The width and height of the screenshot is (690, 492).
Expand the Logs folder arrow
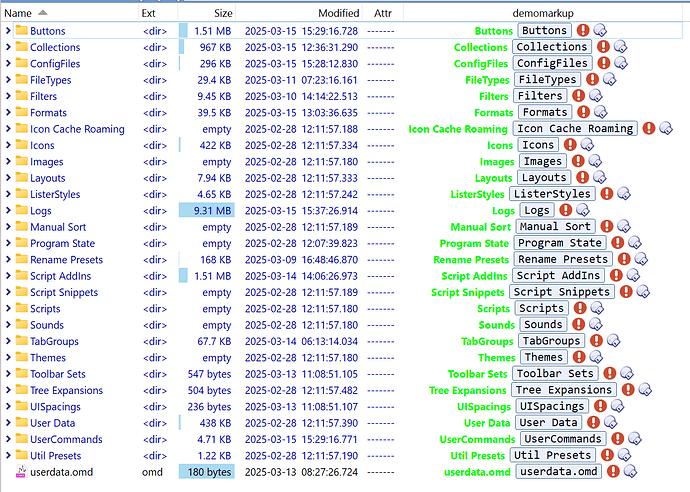[x=8, y=210]
